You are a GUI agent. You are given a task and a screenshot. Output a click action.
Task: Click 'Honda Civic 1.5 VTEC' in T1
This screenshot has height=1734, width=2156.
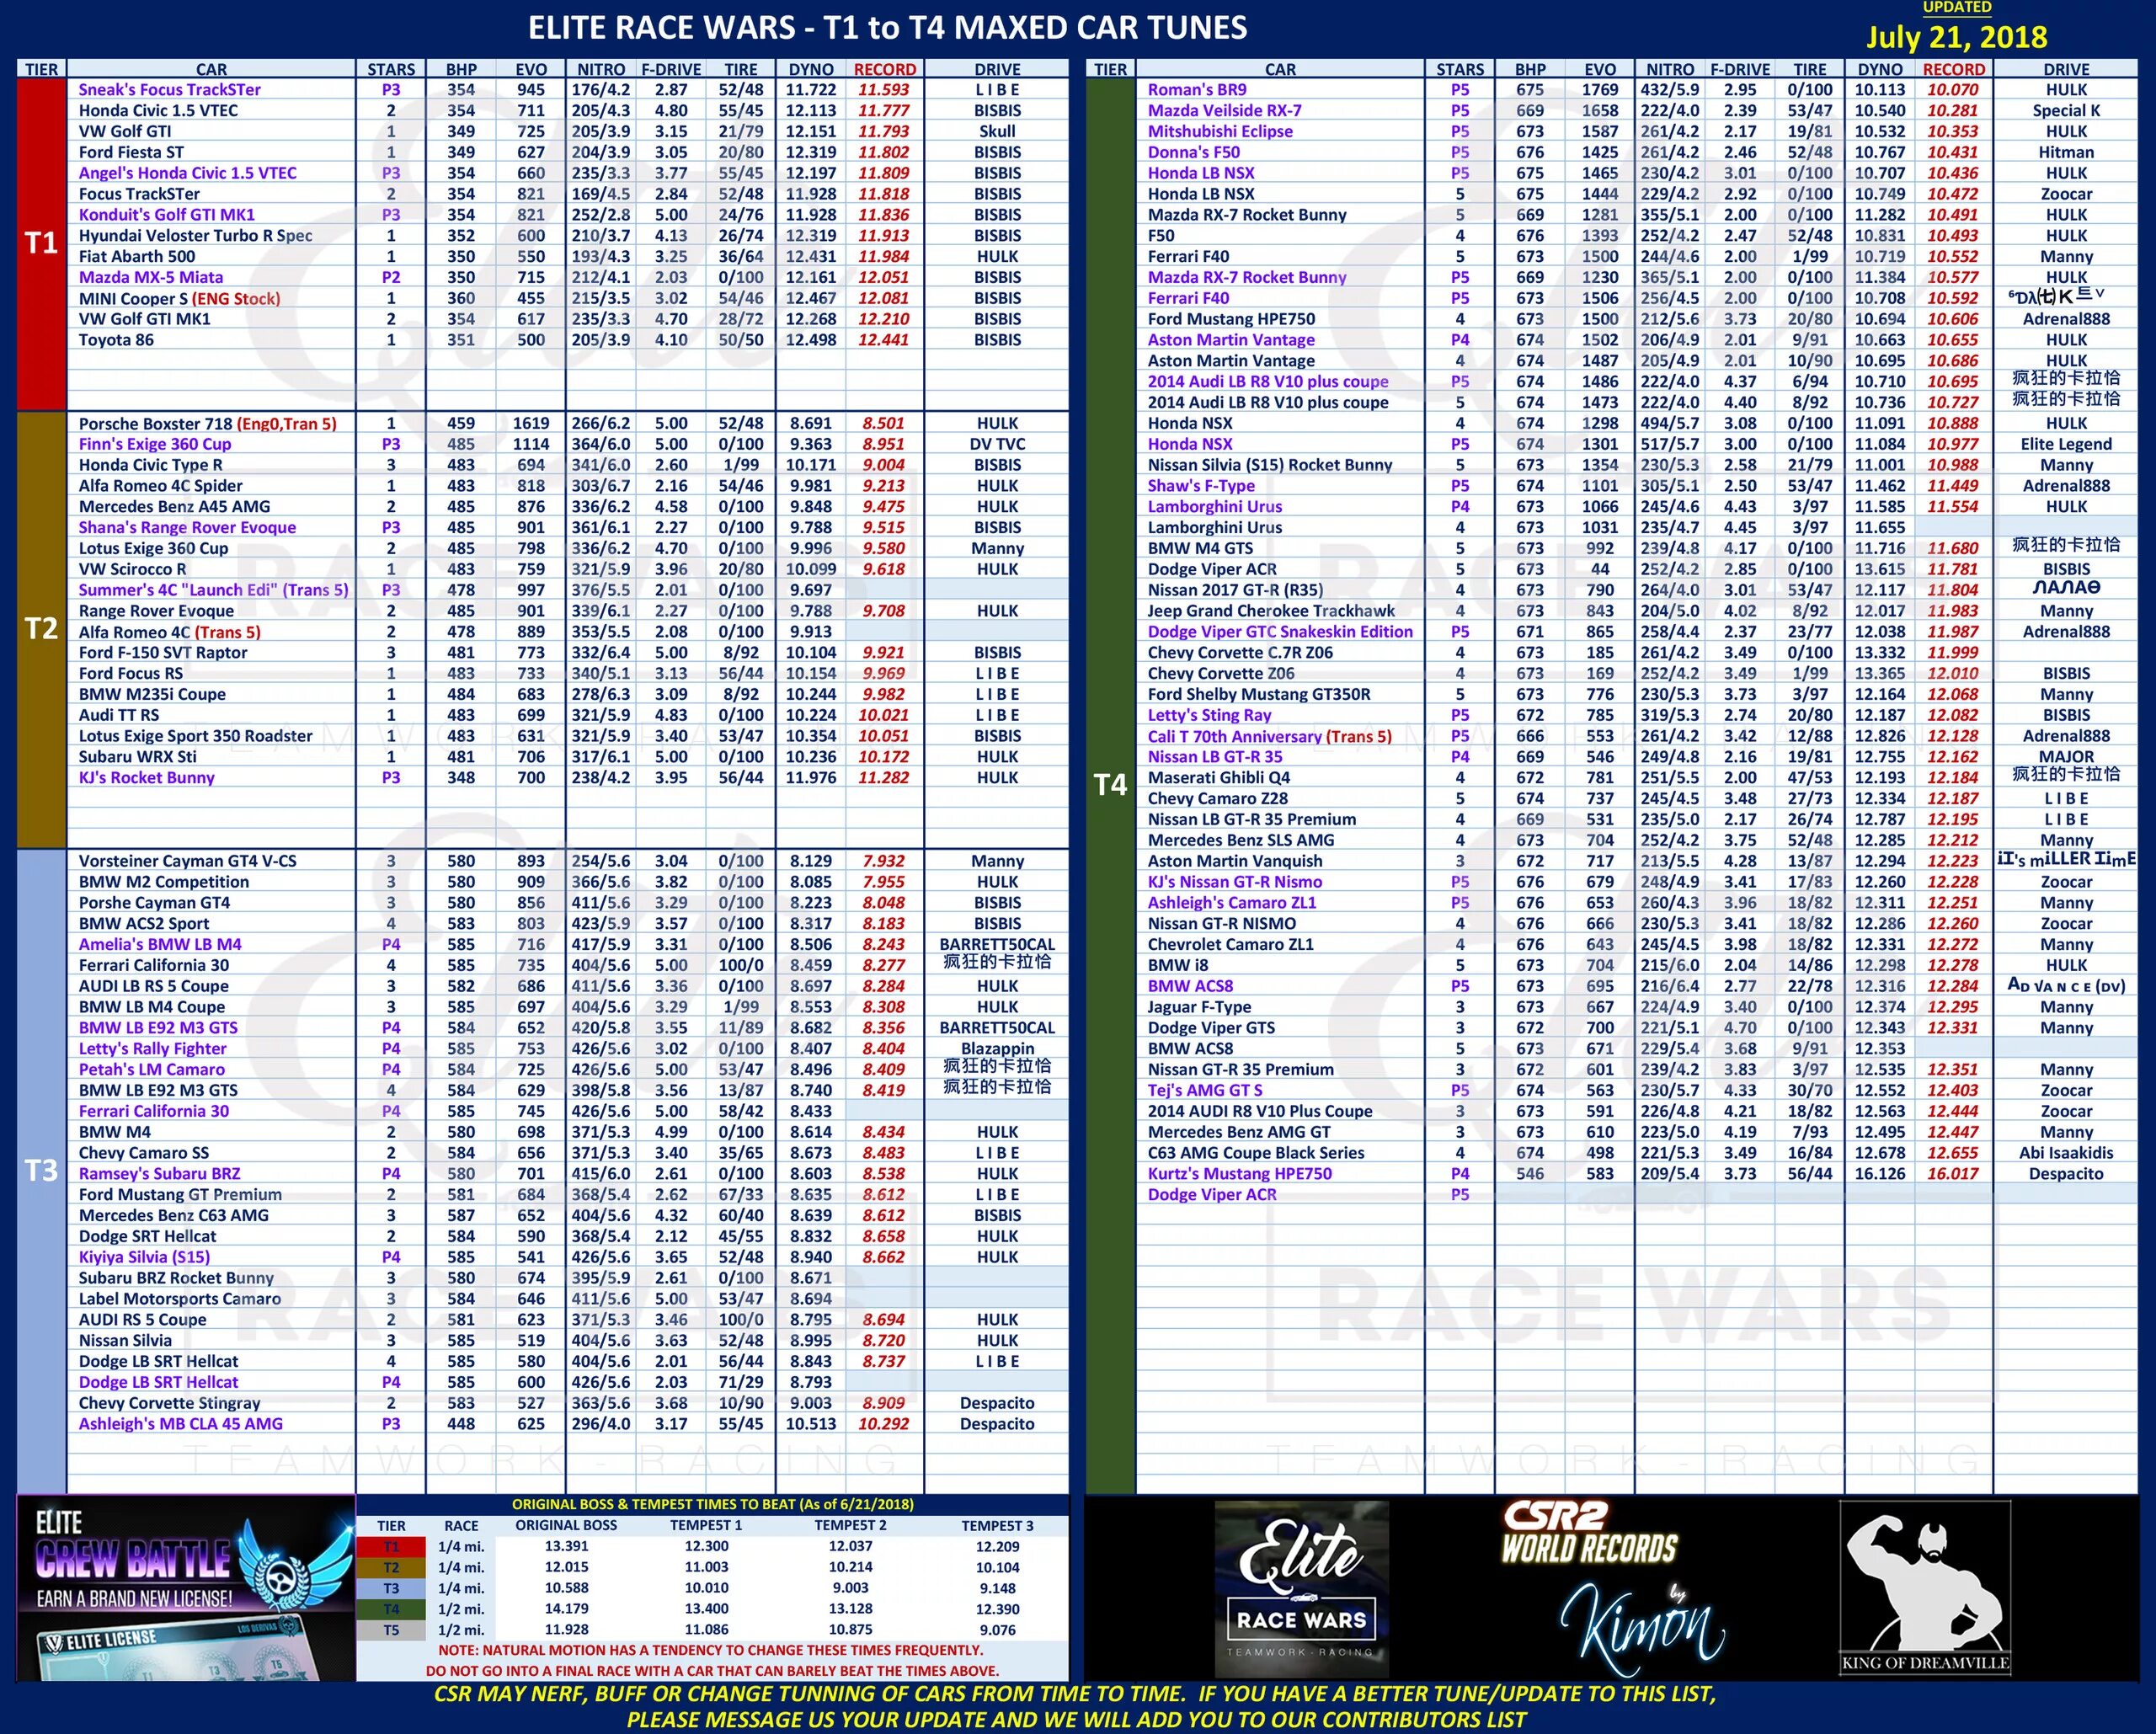point(158,110)
